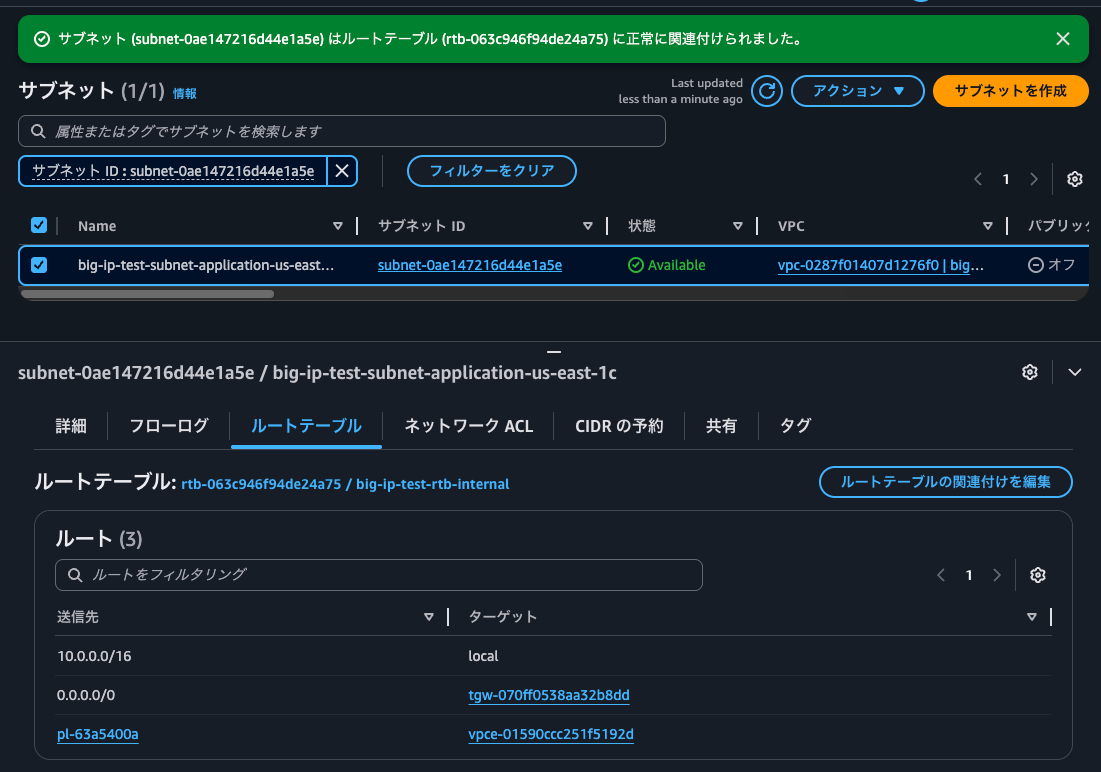Collapse the subnet details panel chevron
The width and height of the screenshot is (1101, 772).
(1075, 371)
